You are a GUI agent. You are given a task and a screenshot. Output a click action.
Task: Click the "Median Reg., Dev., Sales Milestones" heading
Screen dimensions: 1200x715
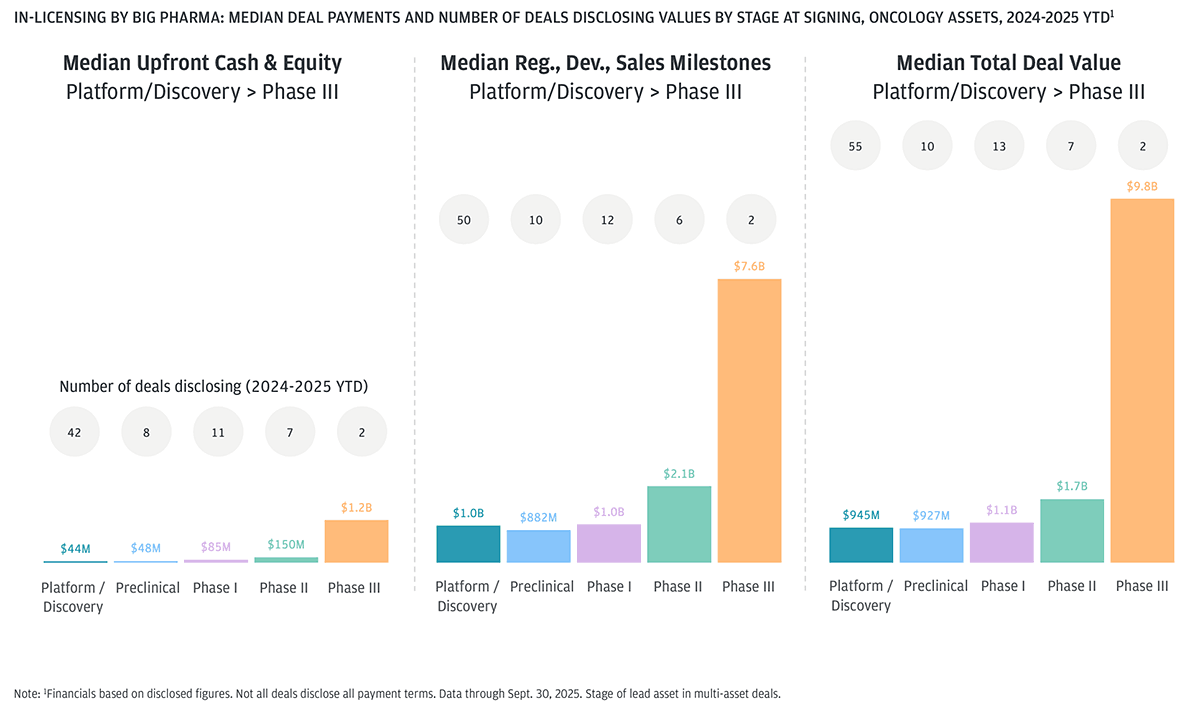[605, 63]
